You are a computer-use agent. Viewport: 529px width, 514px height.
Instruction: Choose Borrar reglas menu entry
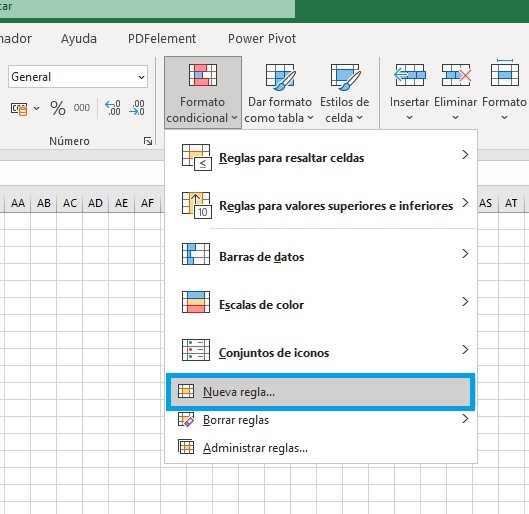point(321,420)
